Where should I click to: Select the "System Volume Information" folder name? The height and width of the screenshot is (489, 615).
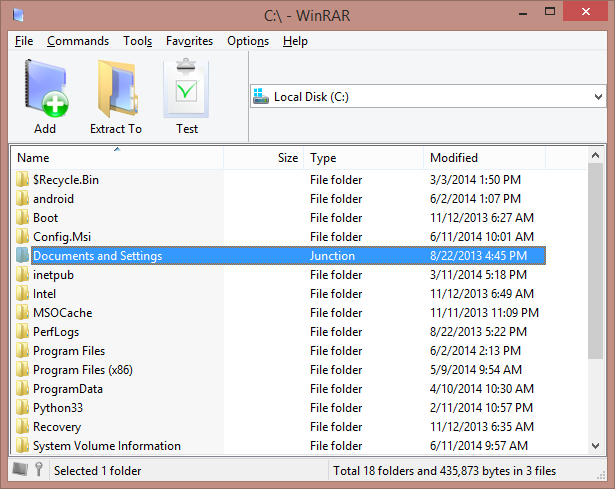click(107, 446)
